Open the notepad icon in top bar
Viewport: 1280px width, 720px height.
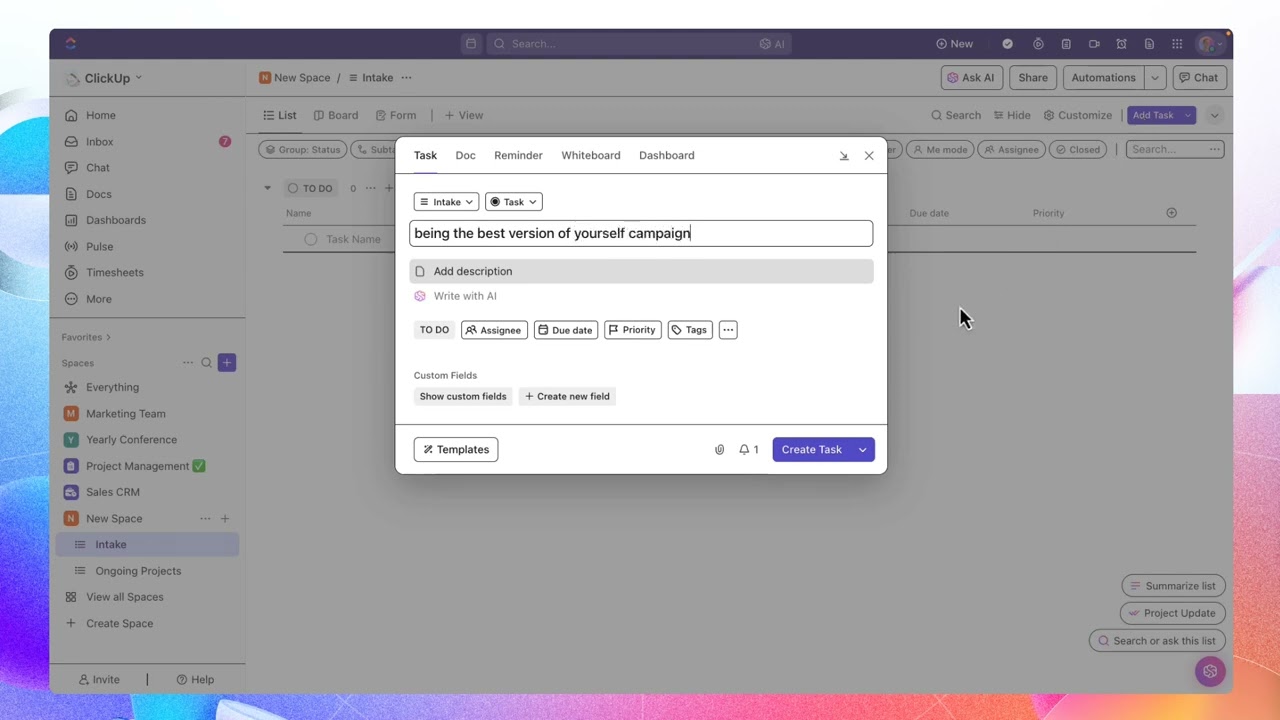pyautogui.click(x=1066, y=44)
